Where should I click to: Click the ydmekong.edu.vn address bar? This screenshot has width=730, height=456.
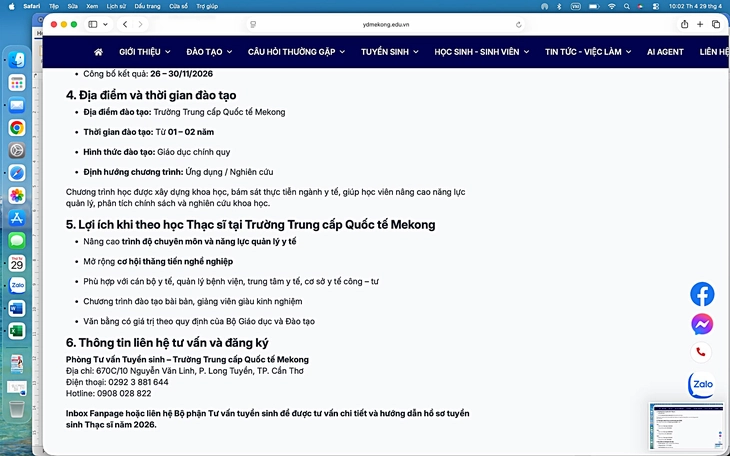(x=385, y=25)
